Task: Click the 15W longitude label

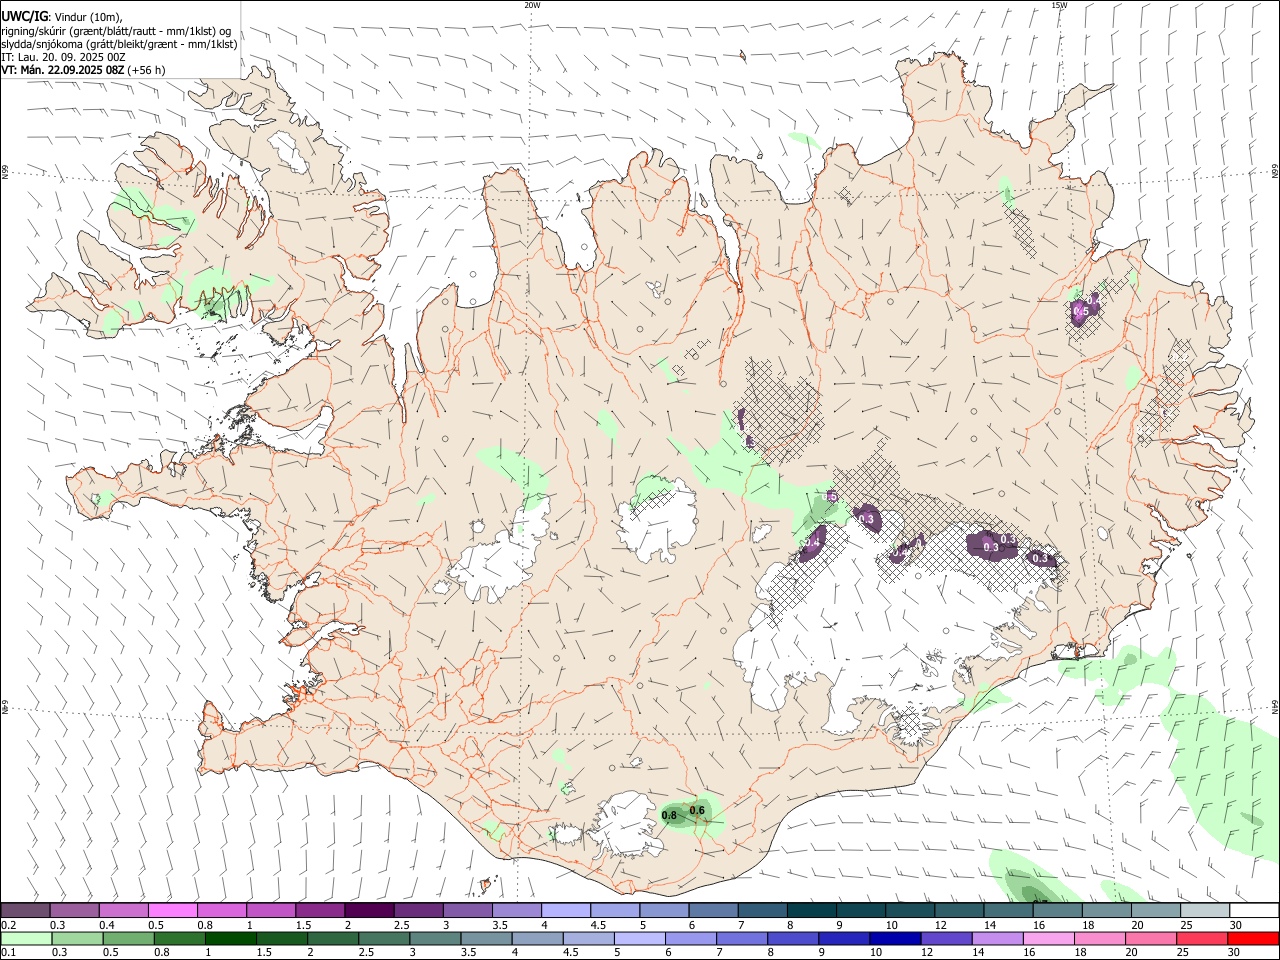Action: [x=1059, y=5]
